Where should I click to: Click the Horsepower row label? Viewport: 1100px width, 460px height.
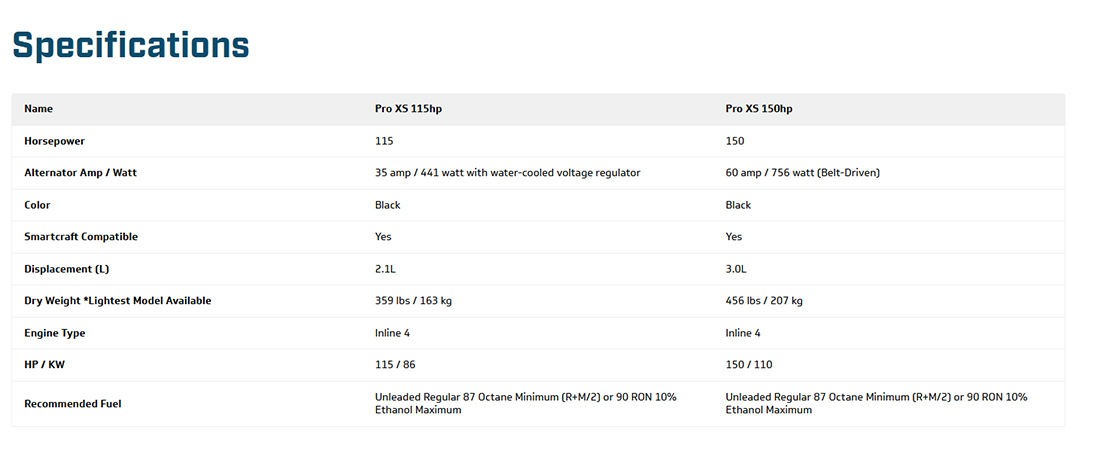[55, 141]
